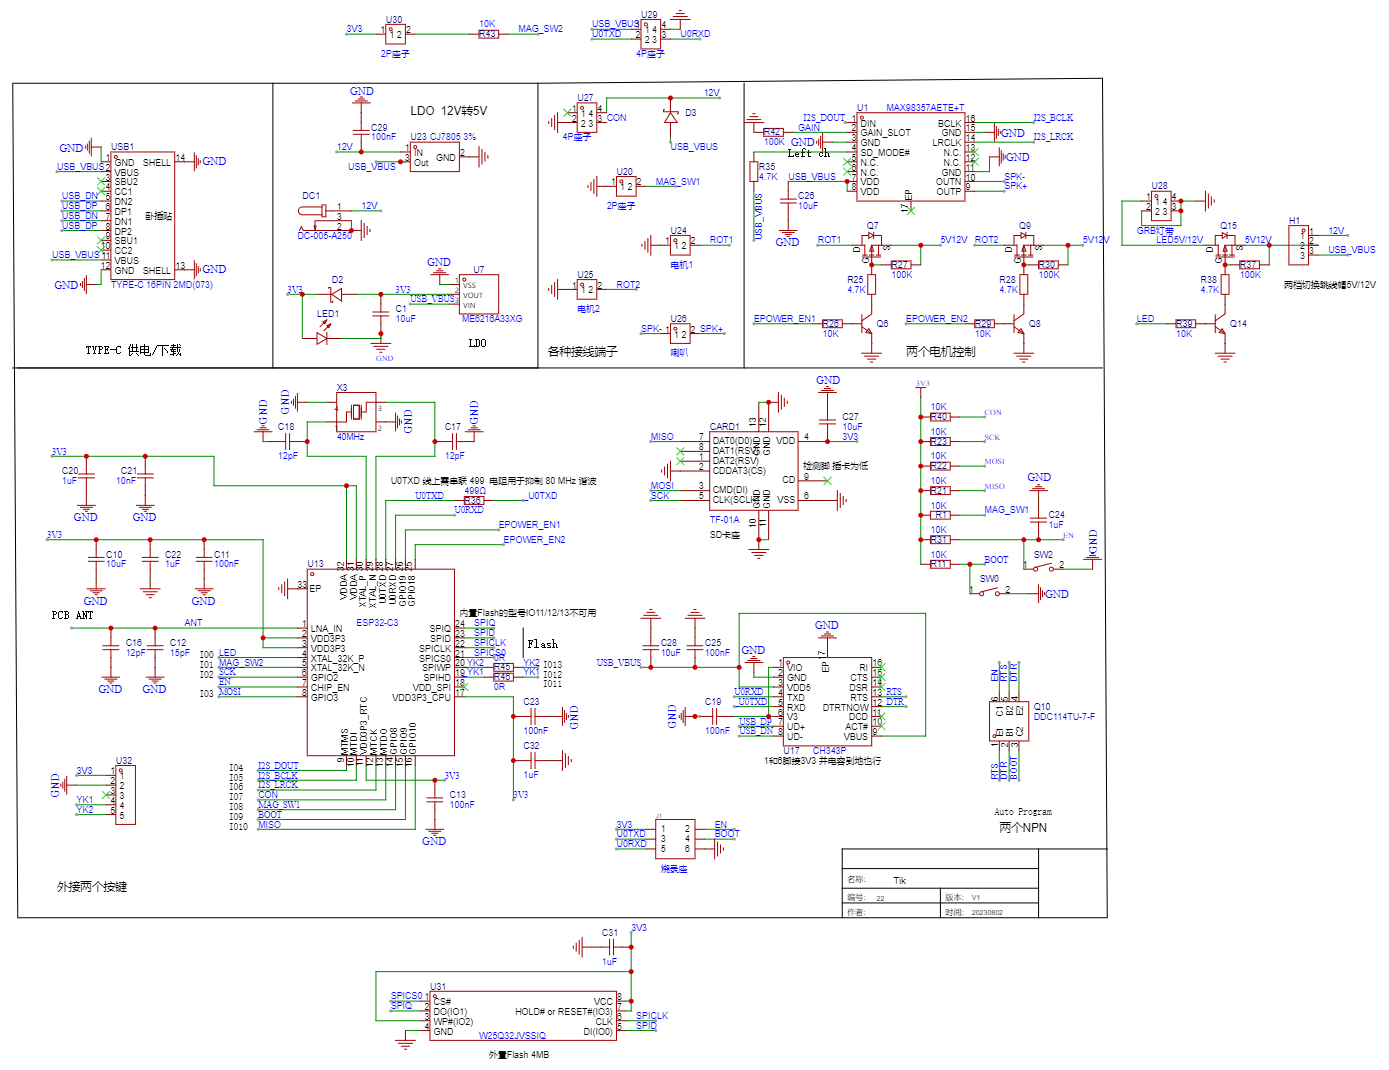This screenshot has height=1070, width=1389.
Task: Click the 'Flash' annotation beside ESP32
Action: (x=542, y=644)
